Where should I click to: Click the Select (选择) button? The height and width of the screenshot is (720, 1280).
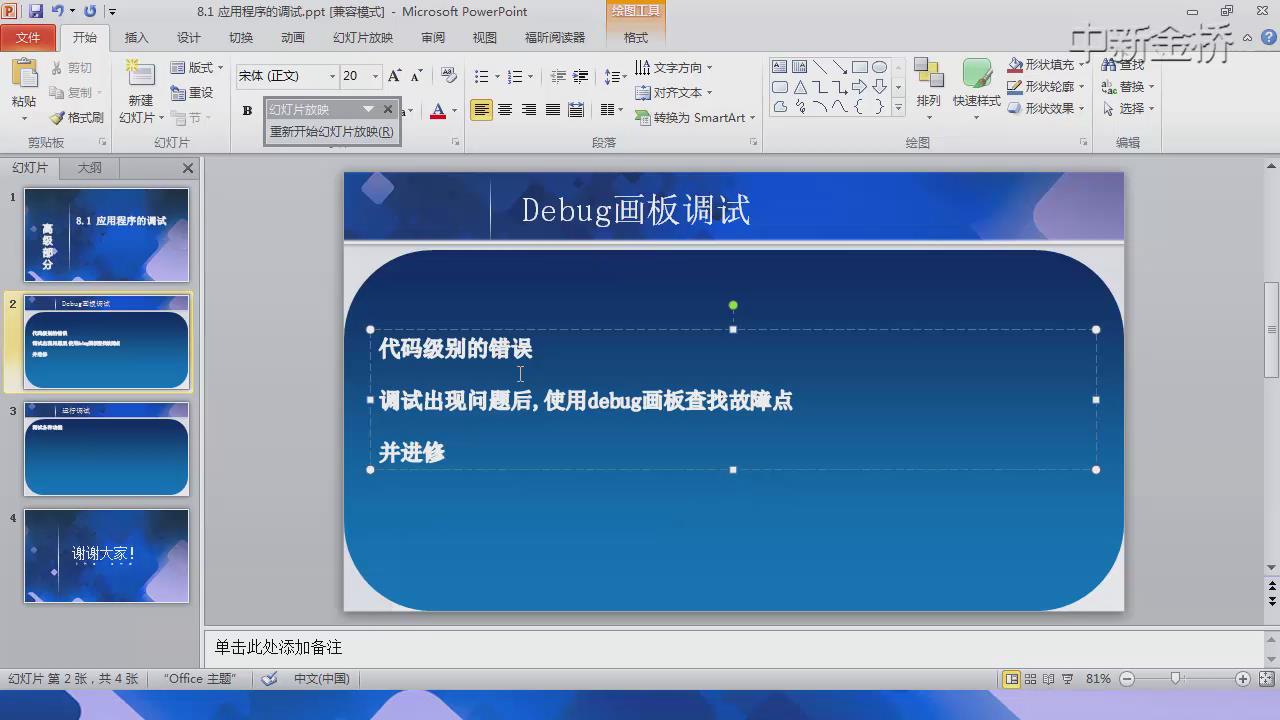[x=1128, y=108]
